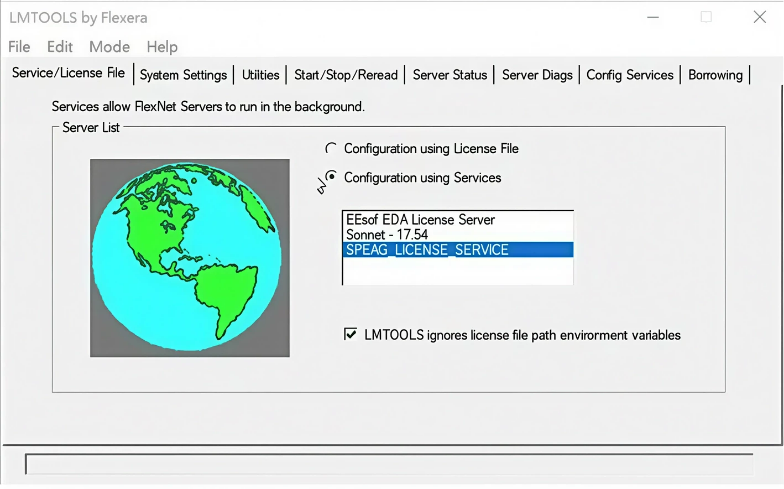Switch to the Config Services tab
This screenshot has height=489, width=784.
tap(629, 75)
